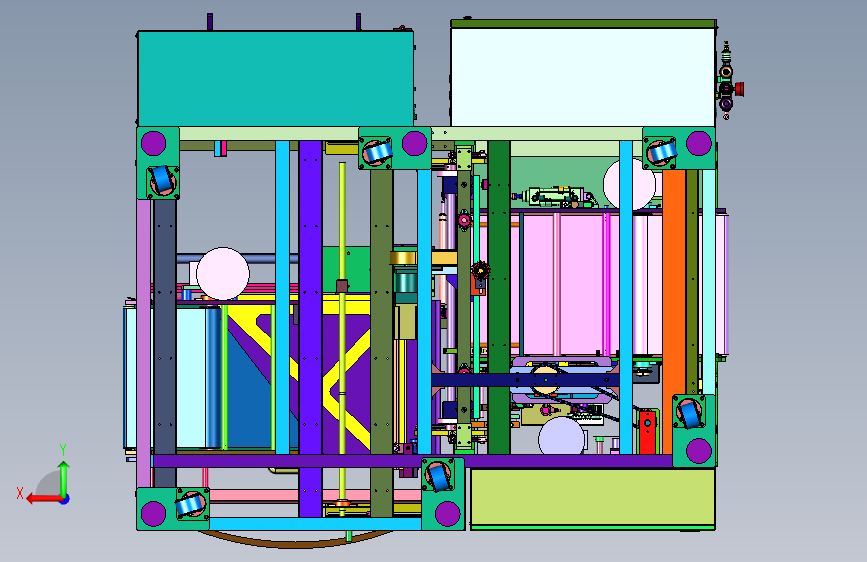Click the green Y axis arrow on the triad

[x=64, y=477]
